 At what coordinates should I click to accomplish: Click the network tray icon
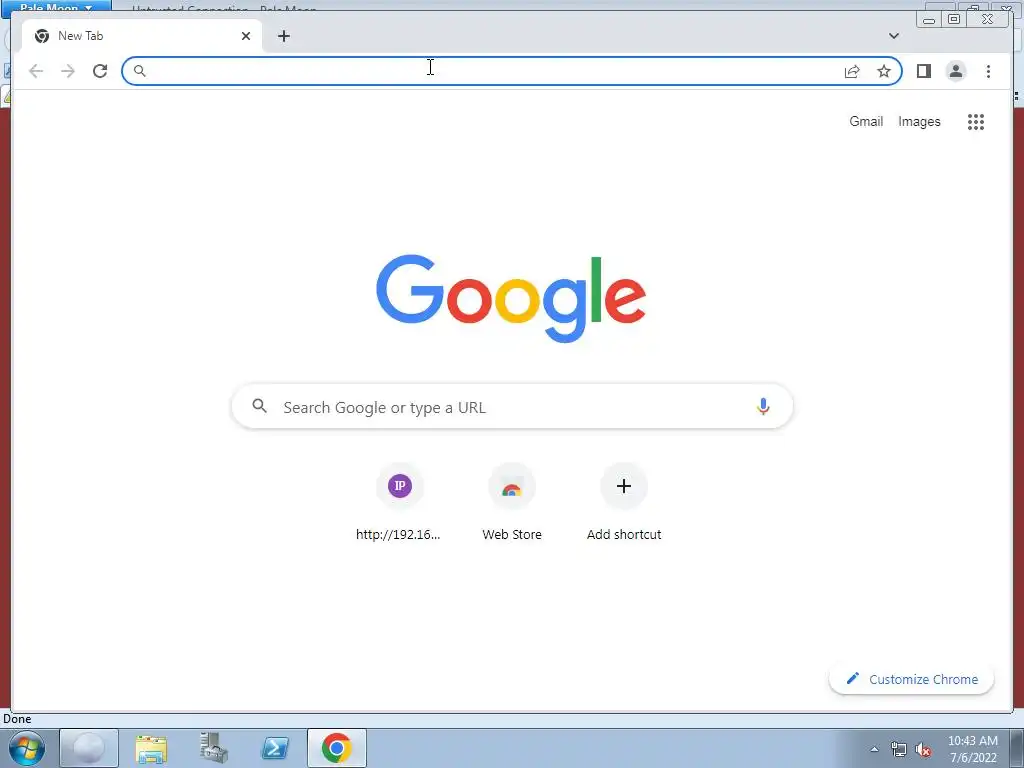point(899,750)
